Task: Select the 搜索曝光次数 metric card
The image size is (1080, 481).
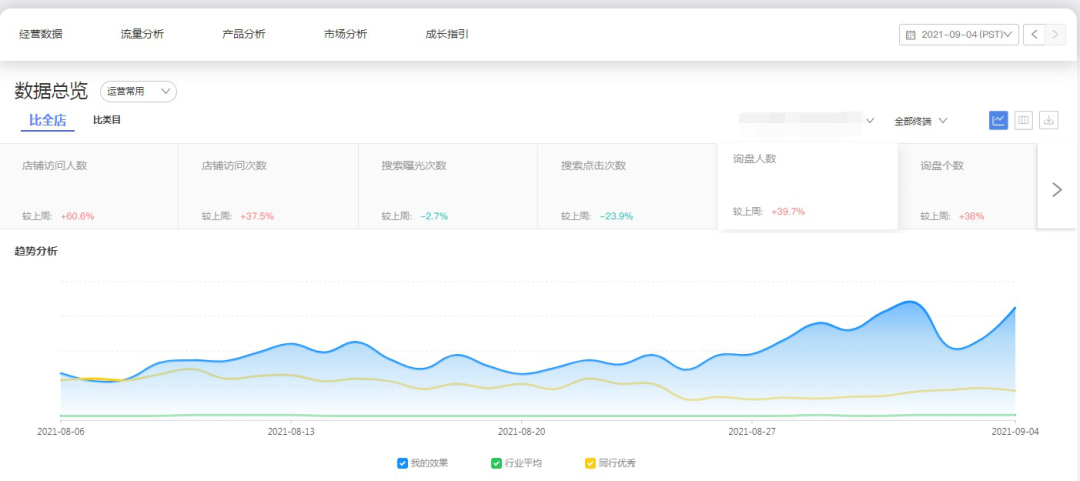Action: click(x=448, y=186)
